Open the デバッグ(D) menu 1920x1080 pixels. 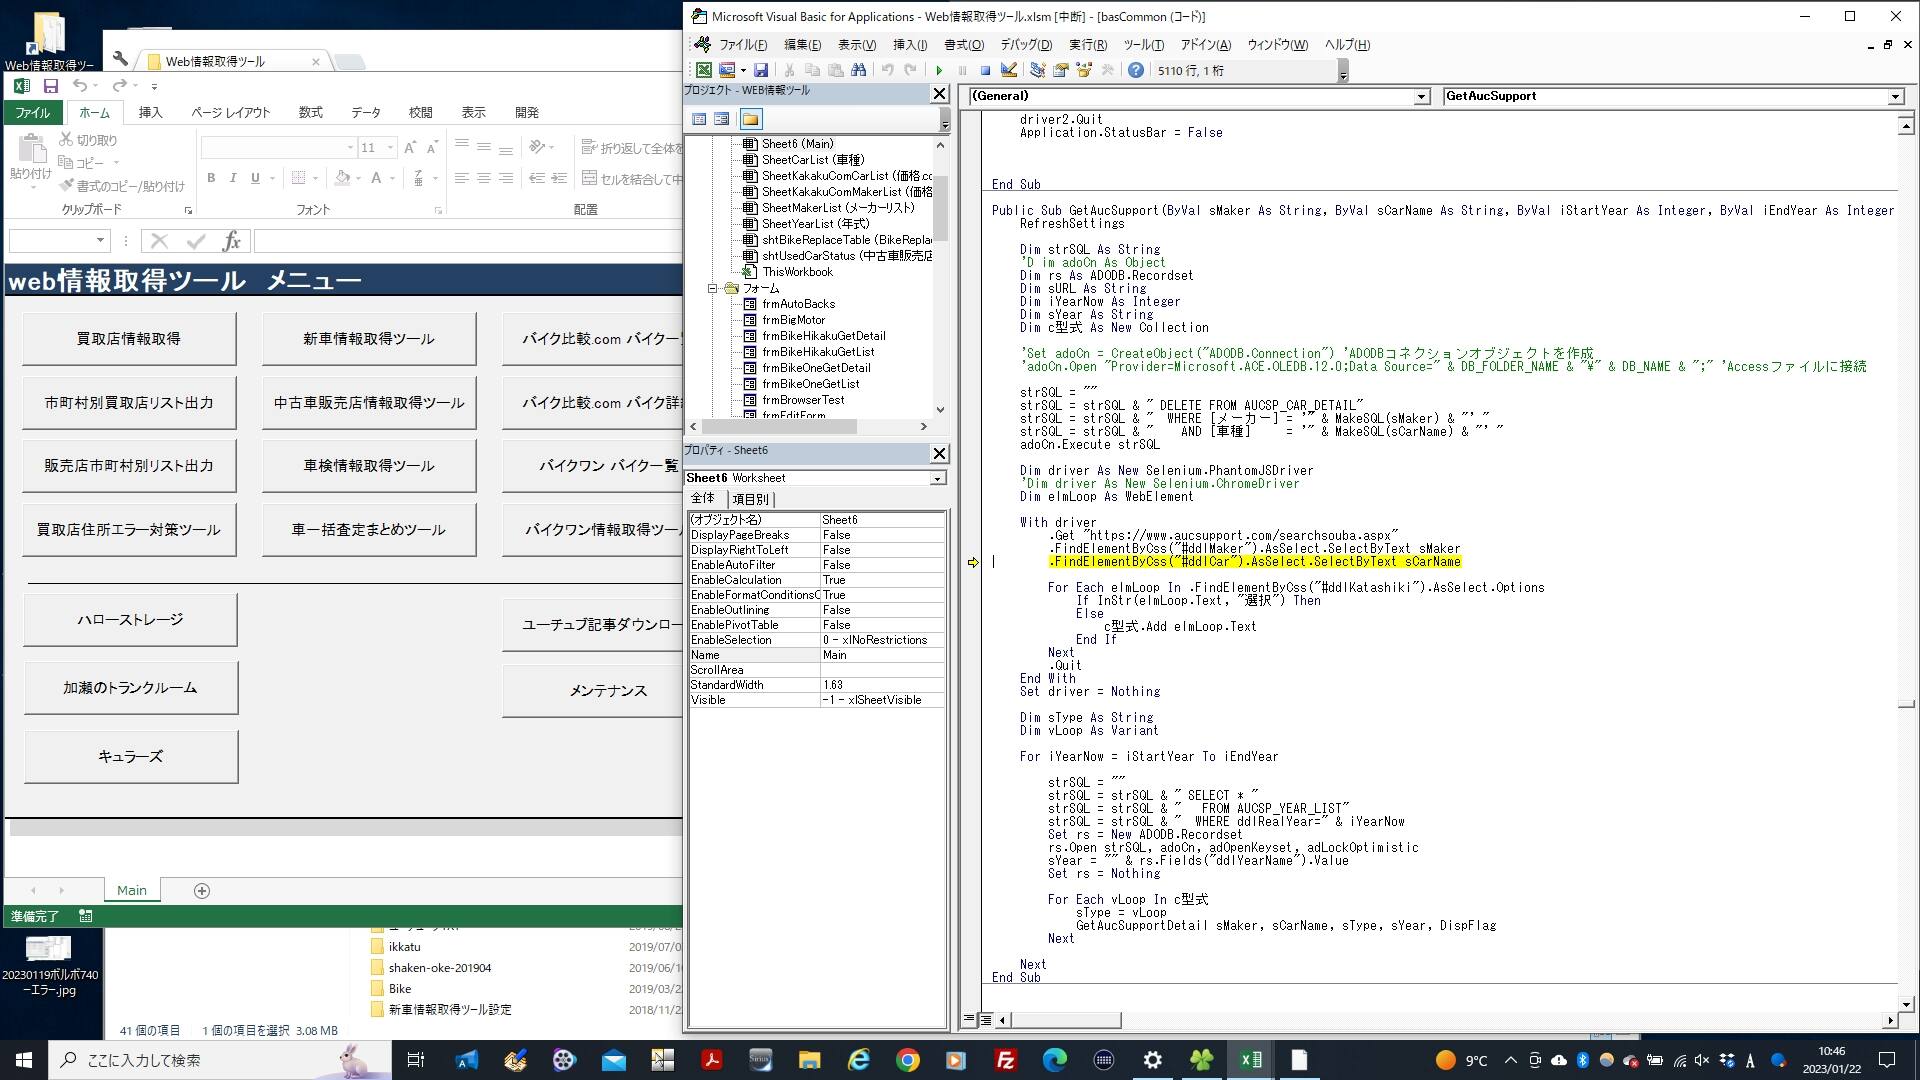(1026, 44)
